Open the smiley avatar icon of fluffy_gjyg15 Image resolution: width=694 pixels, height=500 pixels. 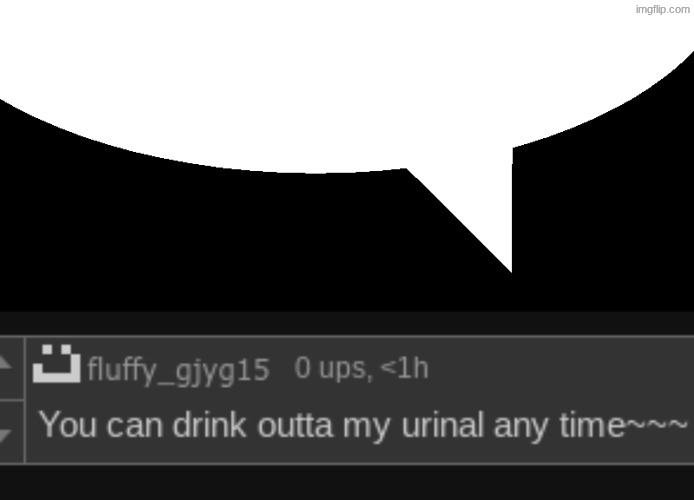click(57, 363)
